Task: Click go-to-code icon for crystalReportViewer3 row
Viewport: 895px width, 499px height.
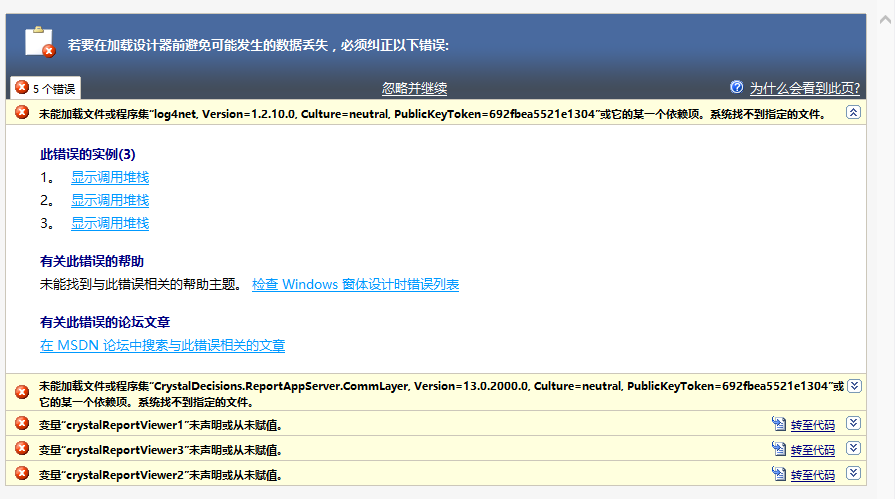Action: (x=779, y=449)
